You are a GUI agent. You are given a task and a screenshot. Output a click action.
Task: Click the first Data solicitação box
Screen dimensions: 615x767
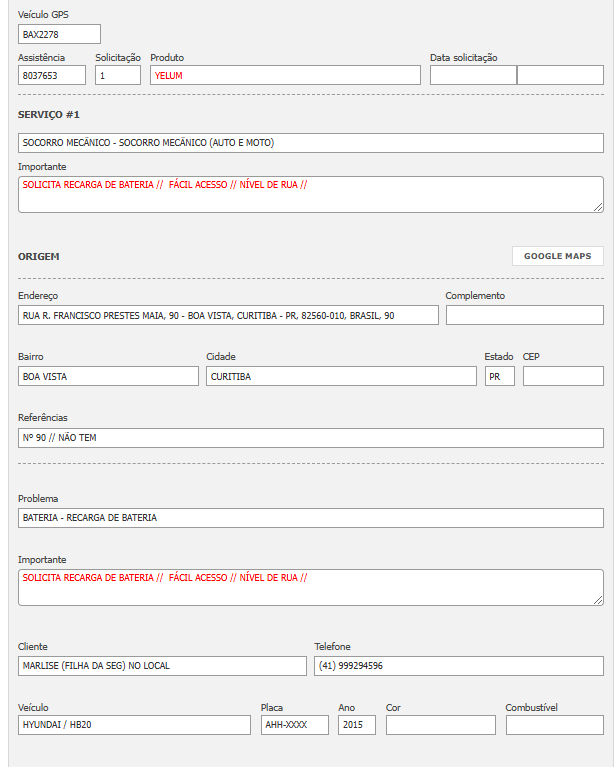click(472, 75)
